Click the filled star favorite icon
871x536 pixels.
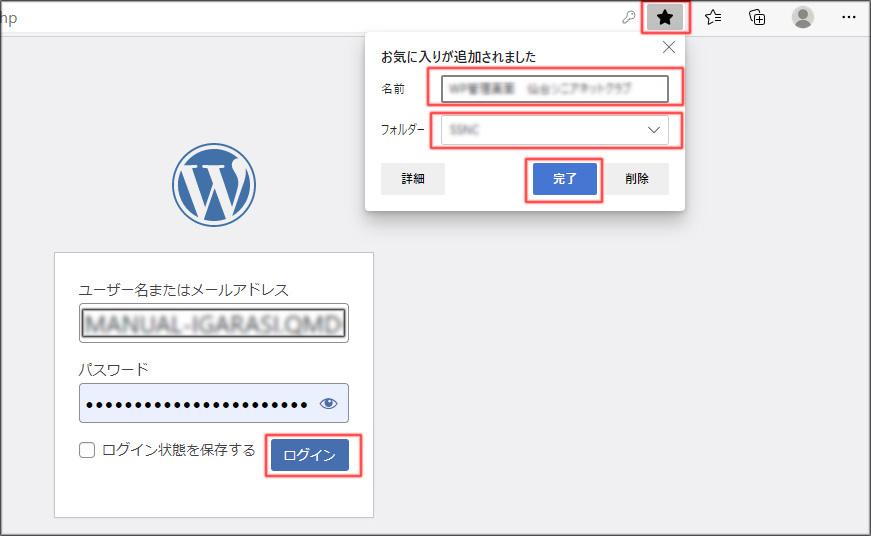pos(665,17)
